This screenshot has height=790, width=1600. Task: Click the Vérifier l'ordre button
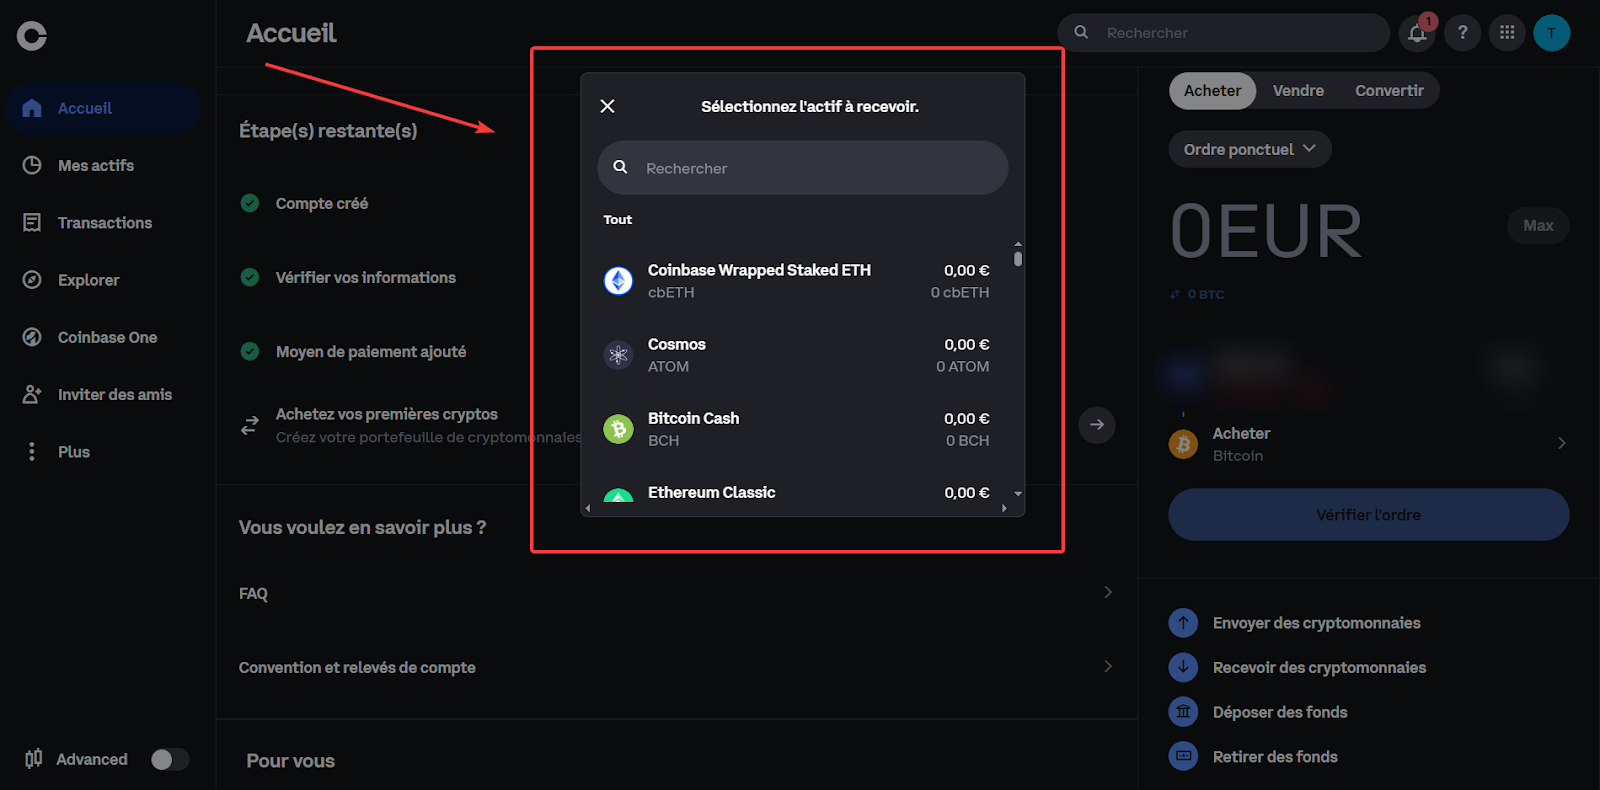1368,515
